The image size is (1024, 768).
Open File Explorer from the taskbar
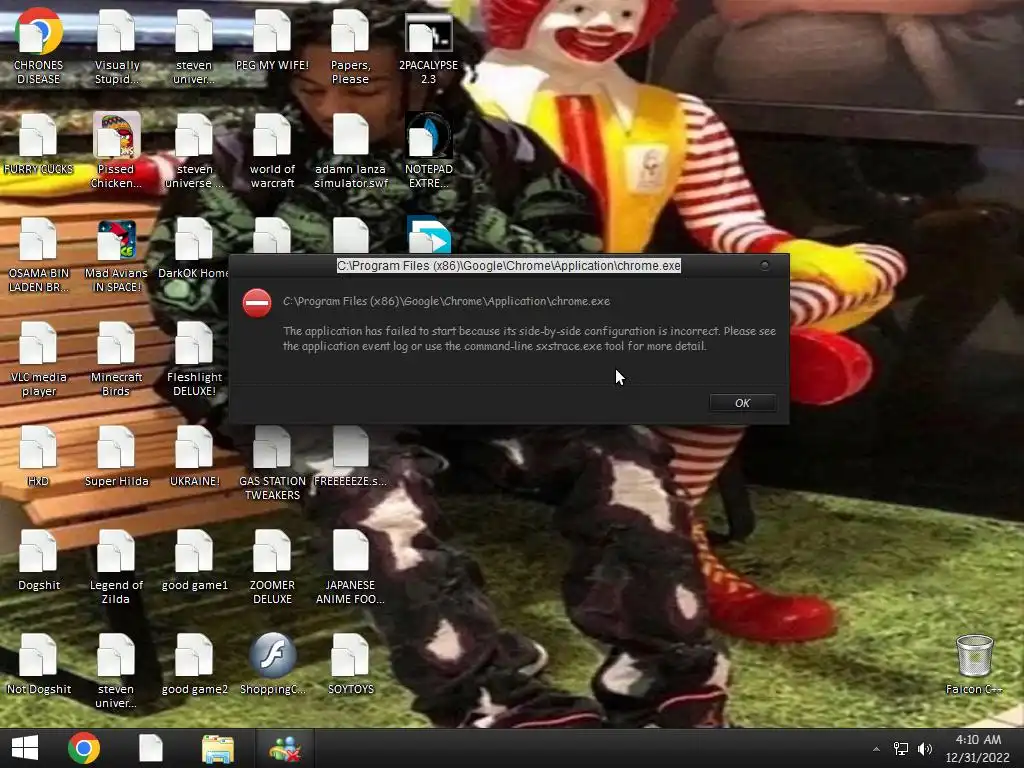(x=218, y=748)
